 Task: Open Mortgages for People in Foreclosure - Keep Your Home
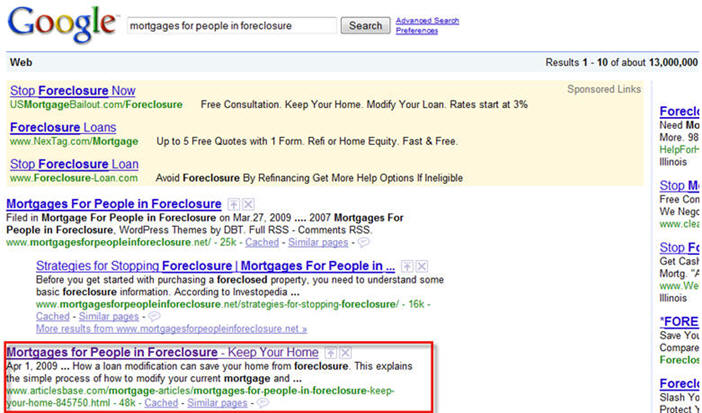tap(163, 352)
